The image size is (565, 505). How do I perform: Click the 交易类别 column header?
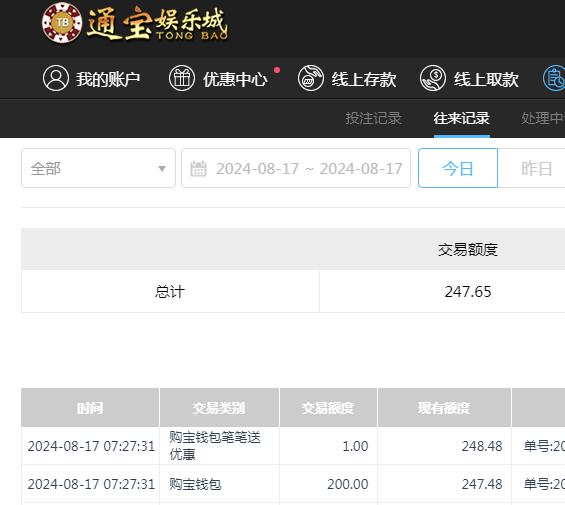coord(219,408)
